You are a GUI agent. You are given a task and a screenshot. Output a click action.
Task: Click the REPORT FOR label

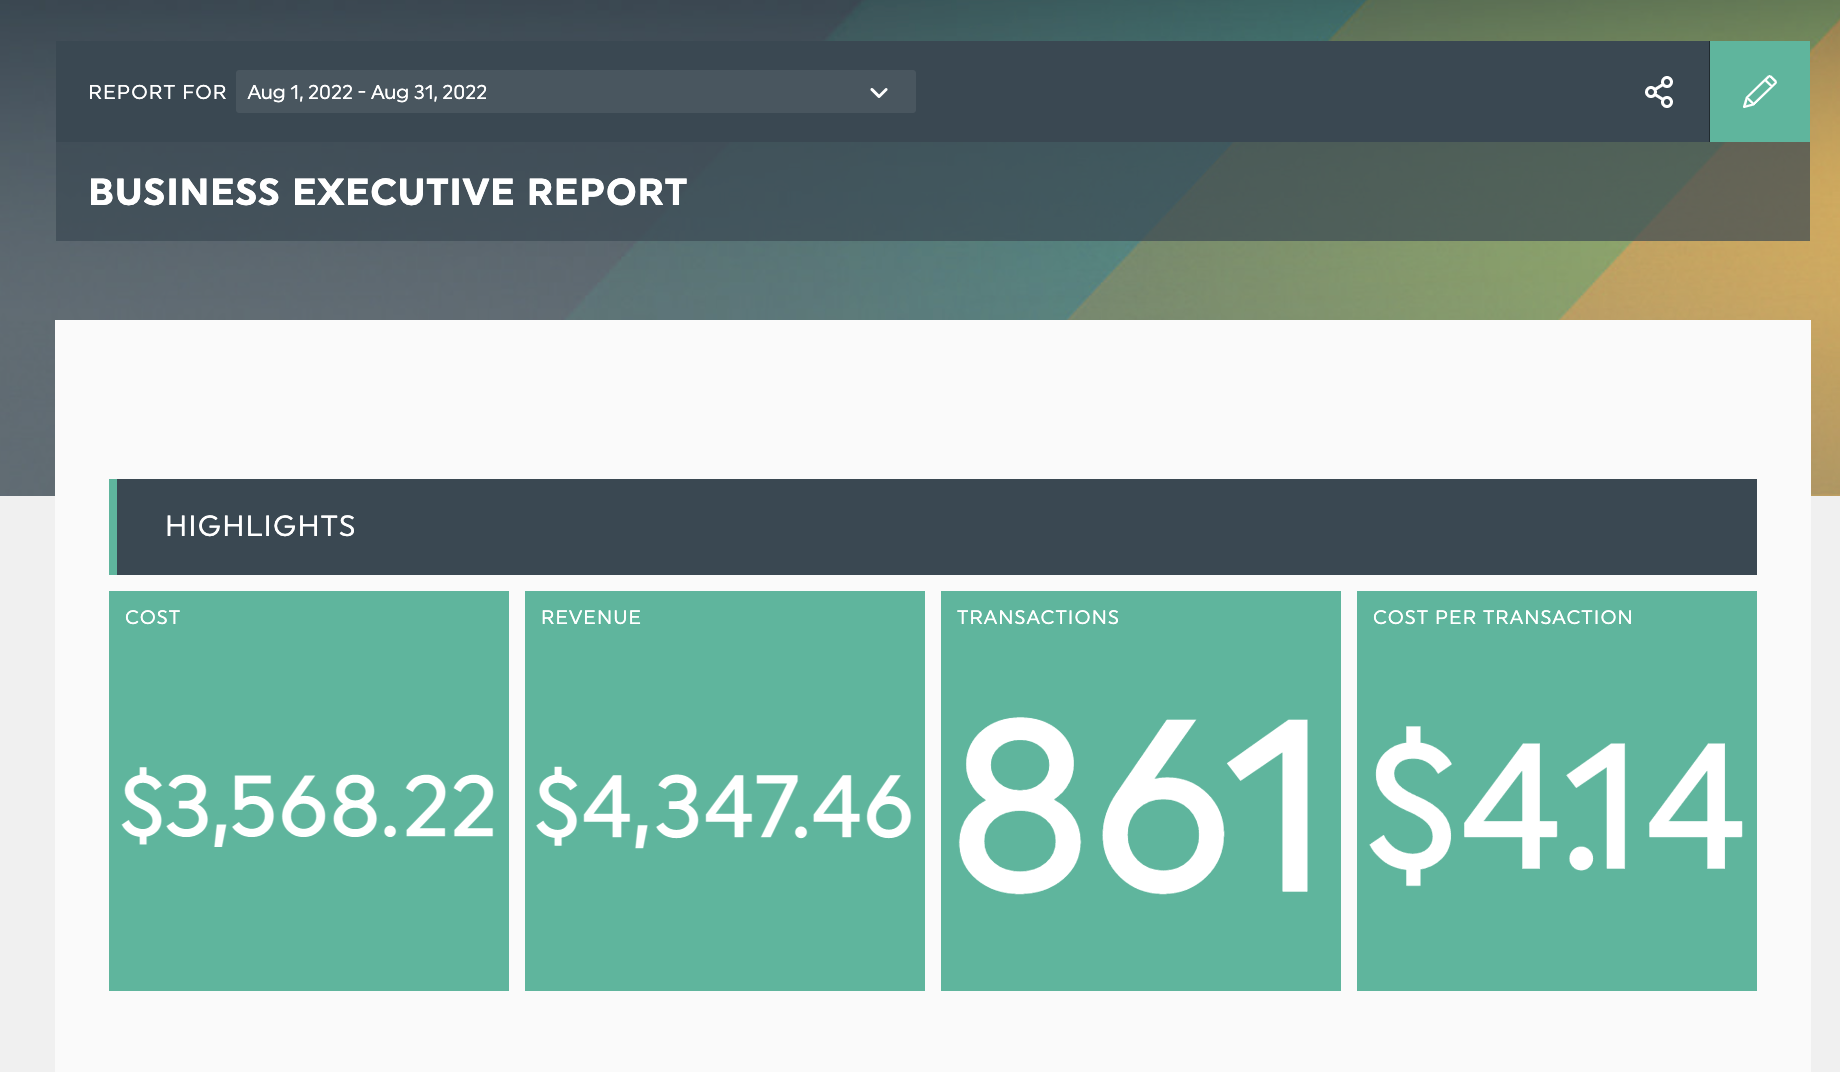click(x=157, y=92)
